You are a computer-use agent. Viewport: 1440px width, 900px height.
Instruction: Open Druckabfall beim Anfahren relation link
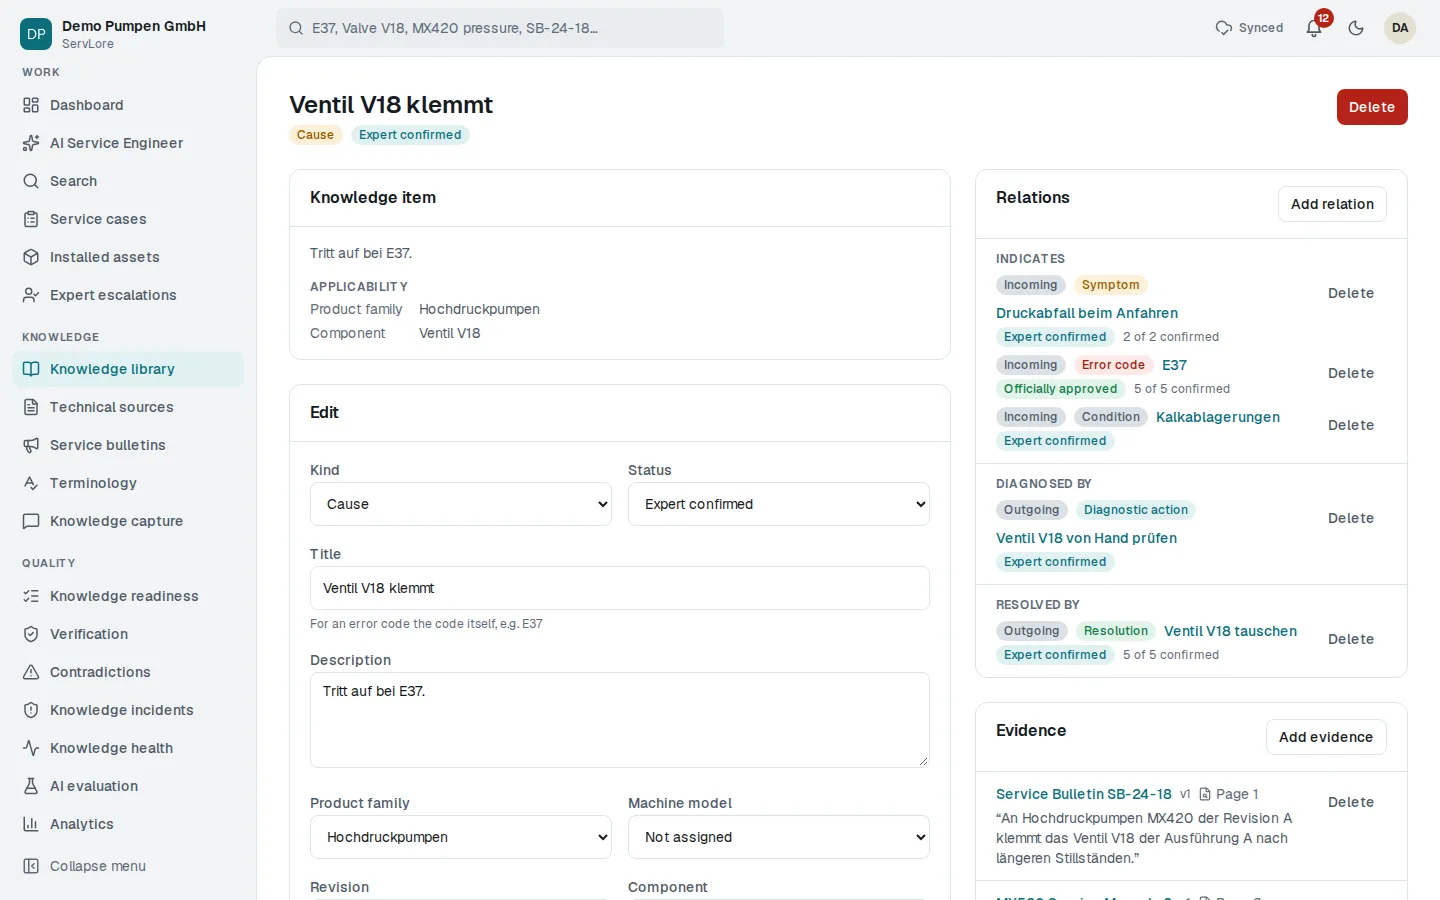(x=1087, y=313)
